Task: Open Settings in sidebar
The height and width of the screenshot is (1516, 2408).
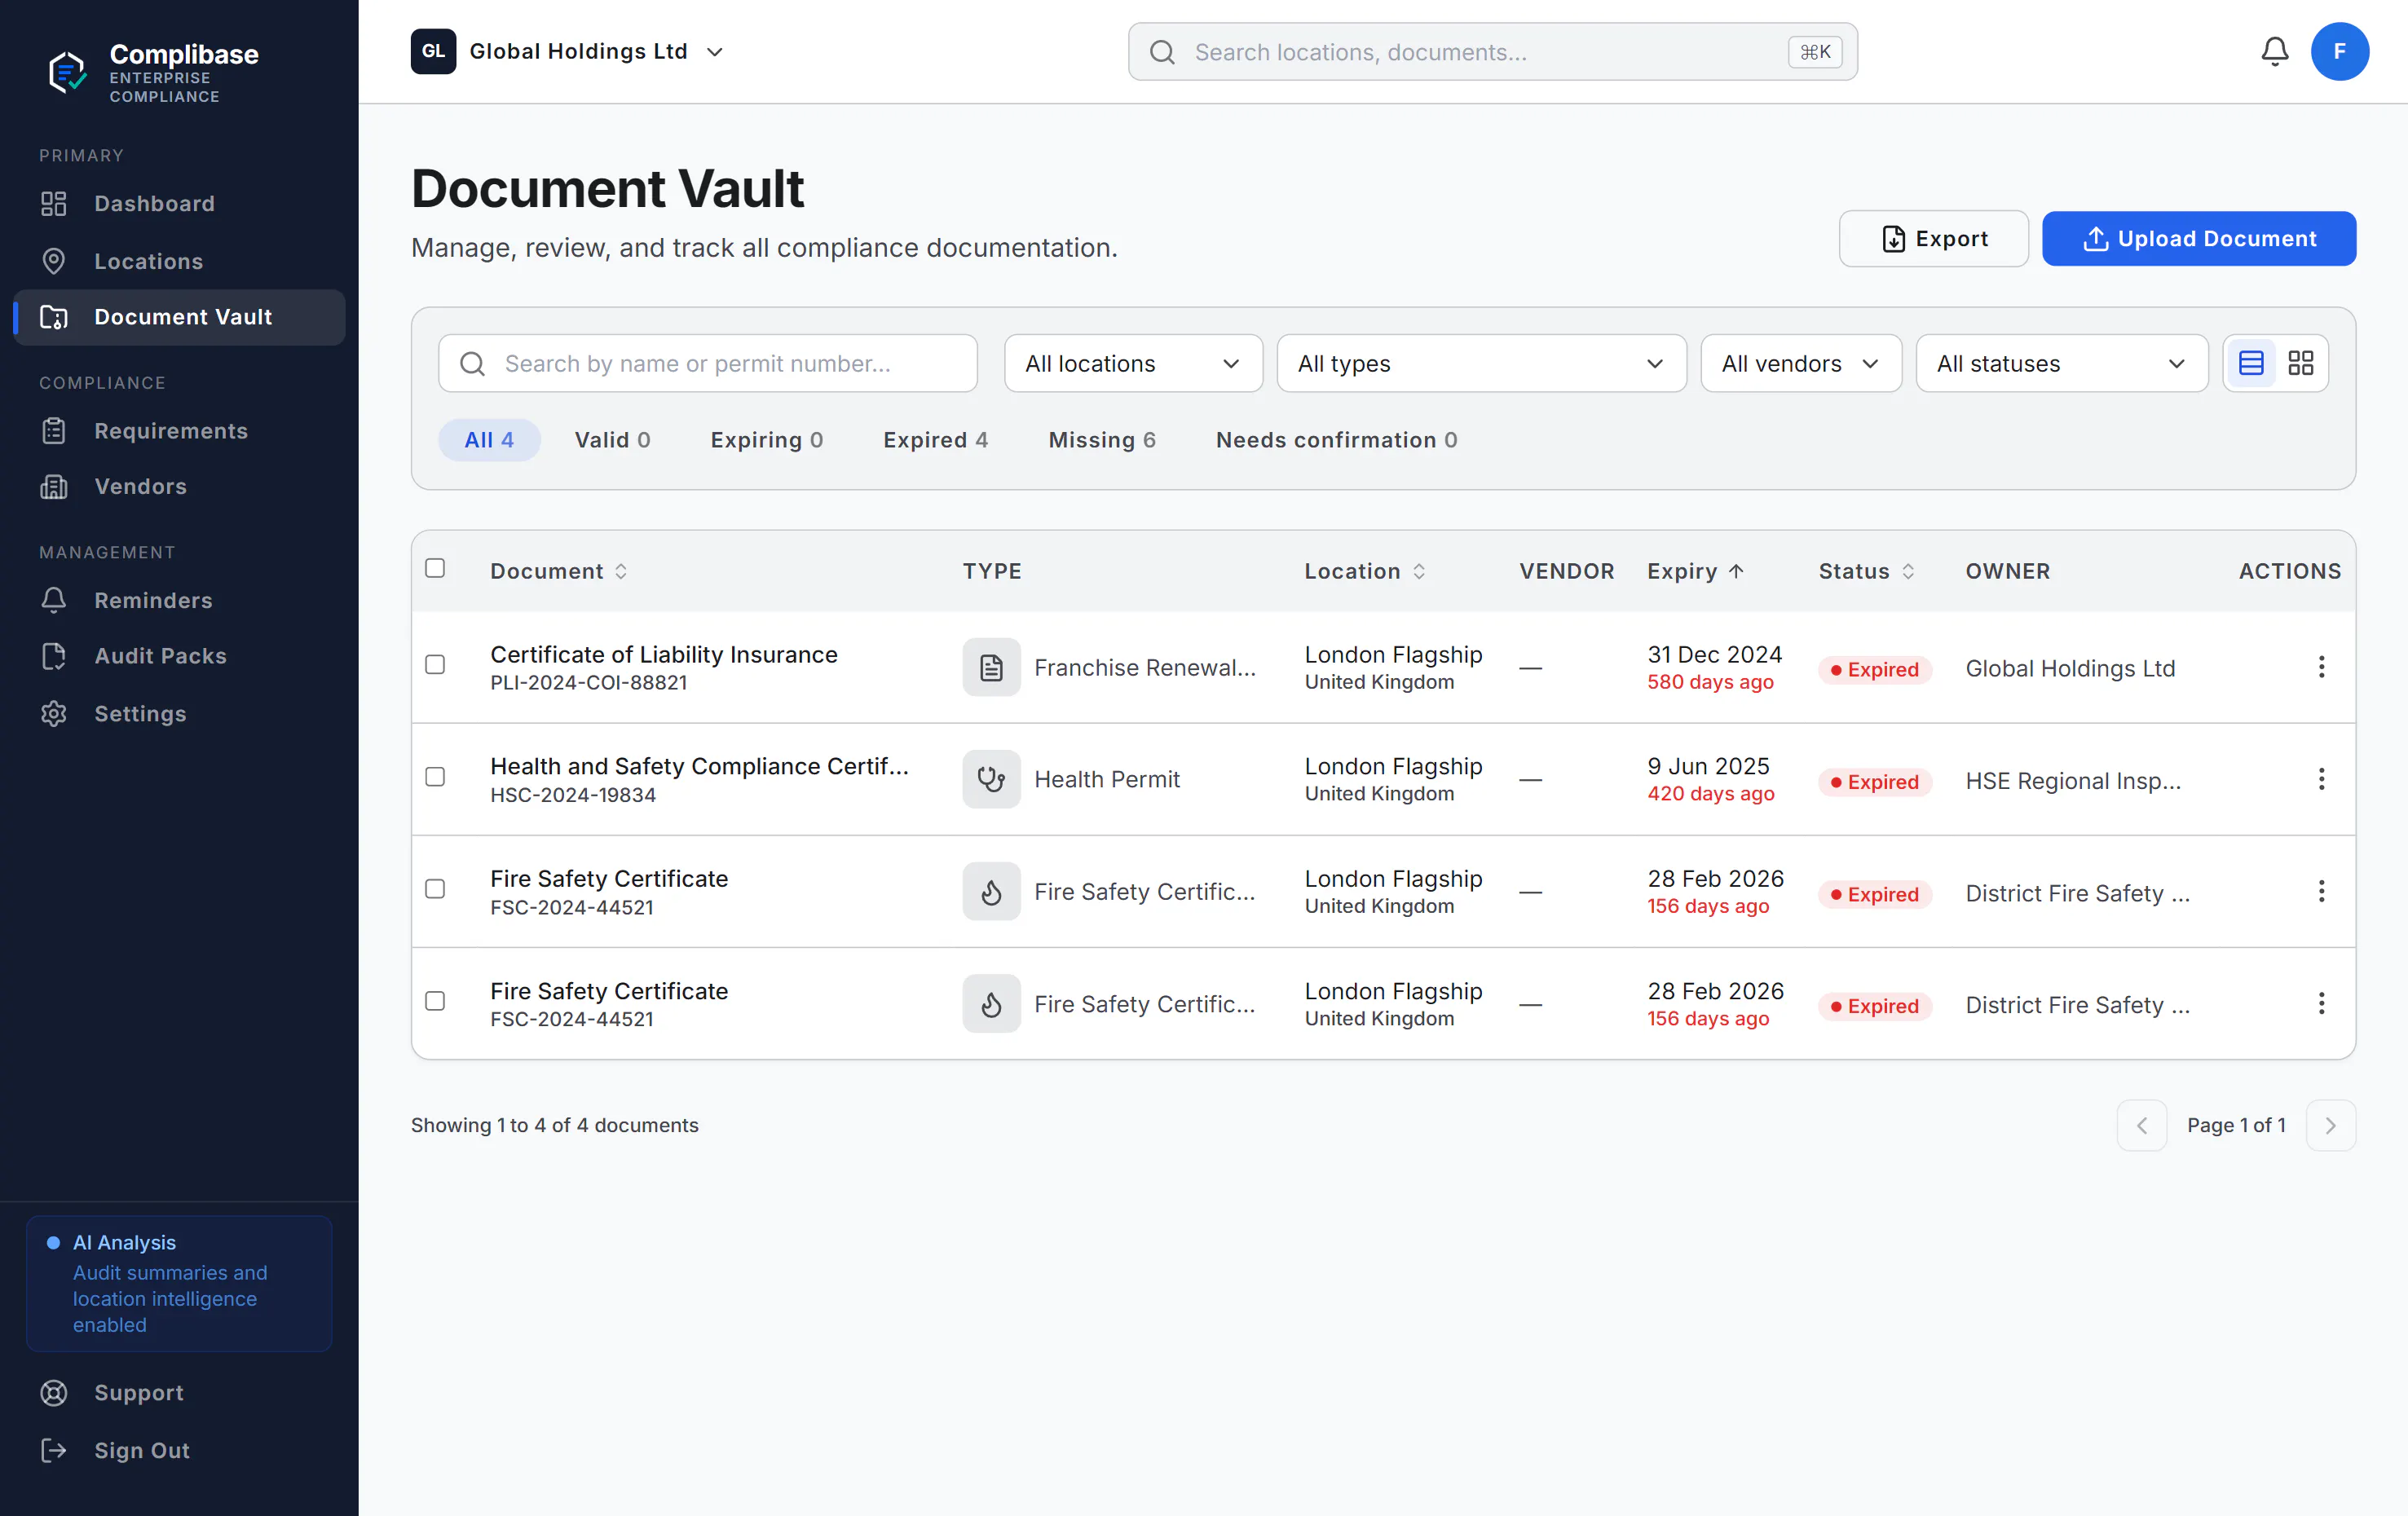Action: click(x=179, y=714)
